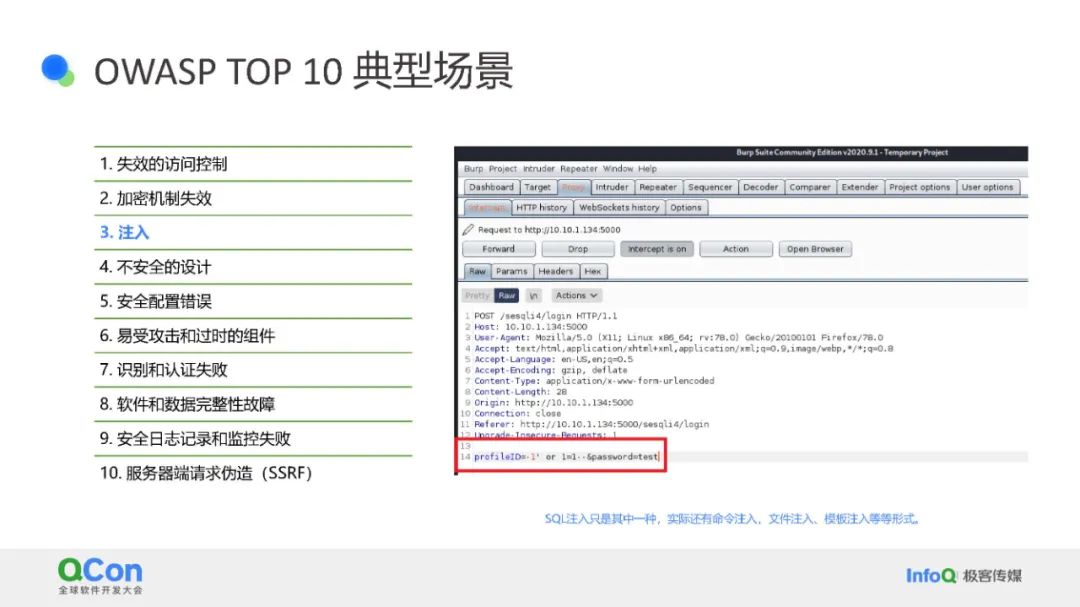The width and height of the screenshot is (1080, 607).
Task: Open the Repeater menu in menu bar
Action: click(579, 169)
